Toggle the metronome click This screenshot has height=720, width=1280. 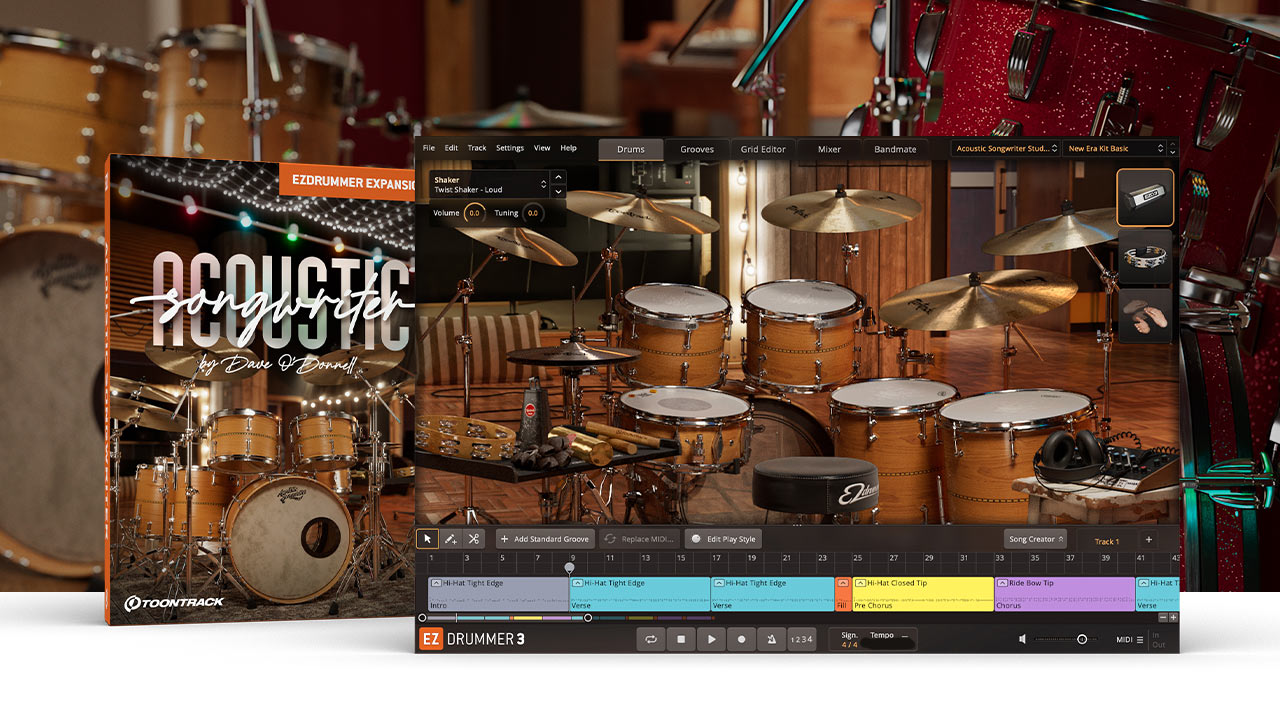click(772, 639)
